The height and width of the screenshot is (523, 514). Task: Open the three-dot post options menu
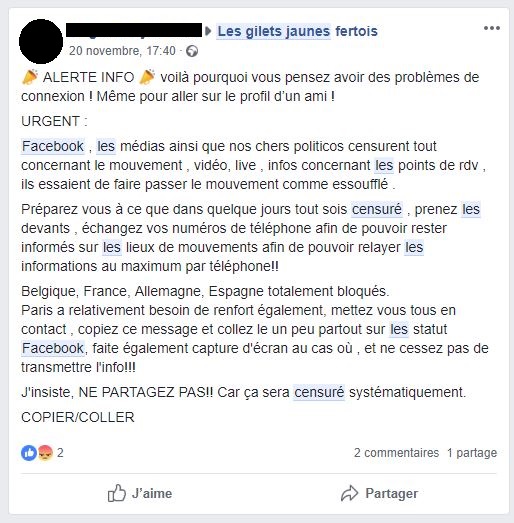tap(492, 28)
